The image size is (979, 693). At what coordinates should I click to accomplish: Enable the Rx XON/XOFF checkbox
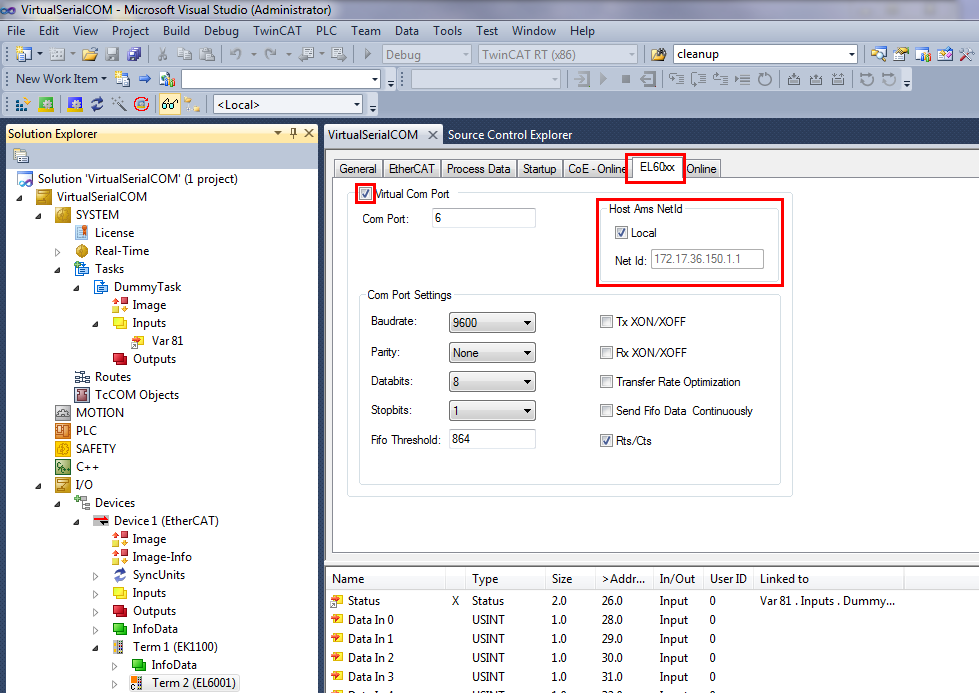point(606,352)
